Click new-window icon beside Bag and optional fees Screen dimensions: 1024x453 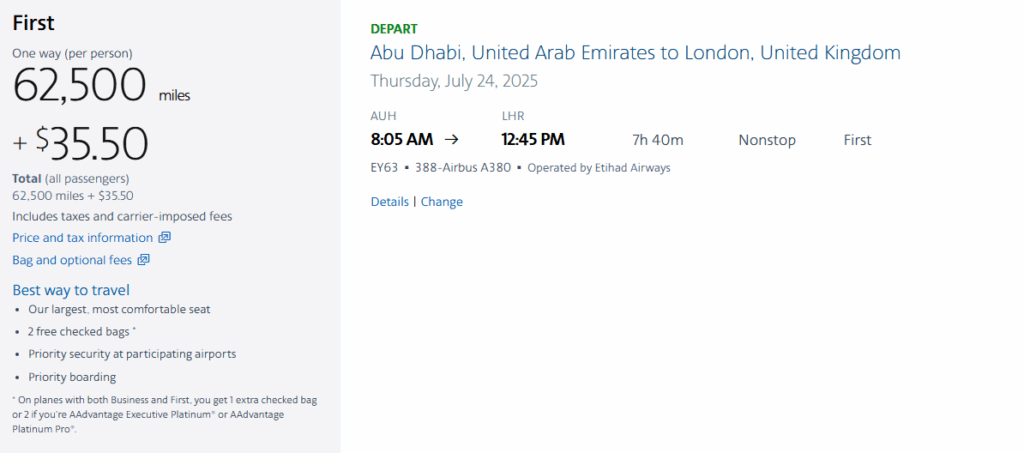(x=143, y=260)
